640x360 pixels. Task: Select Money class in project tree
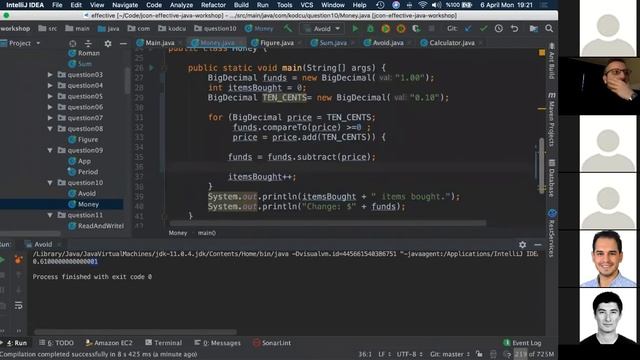(88, 204)
